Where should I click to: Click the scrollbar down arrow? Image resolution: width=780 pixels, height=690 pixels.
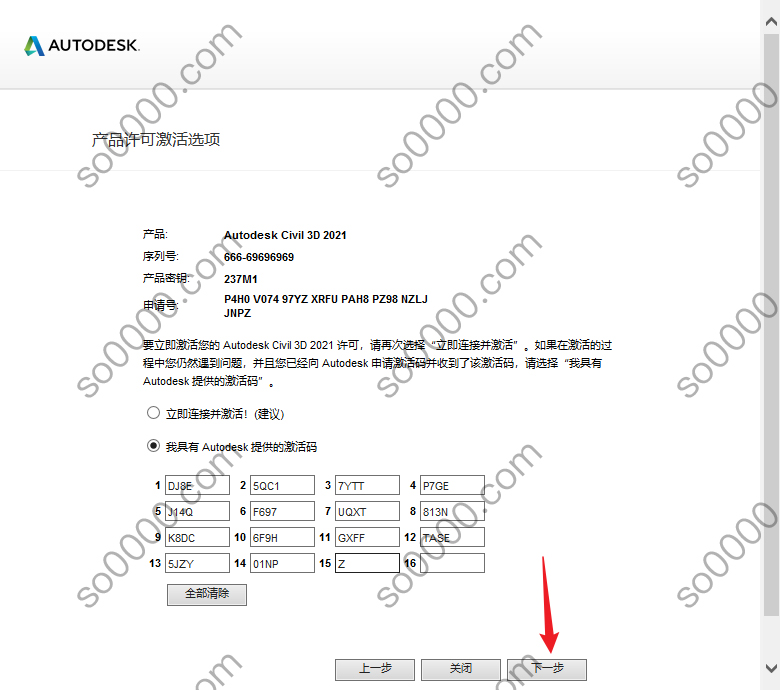click(x=771, y=668)
